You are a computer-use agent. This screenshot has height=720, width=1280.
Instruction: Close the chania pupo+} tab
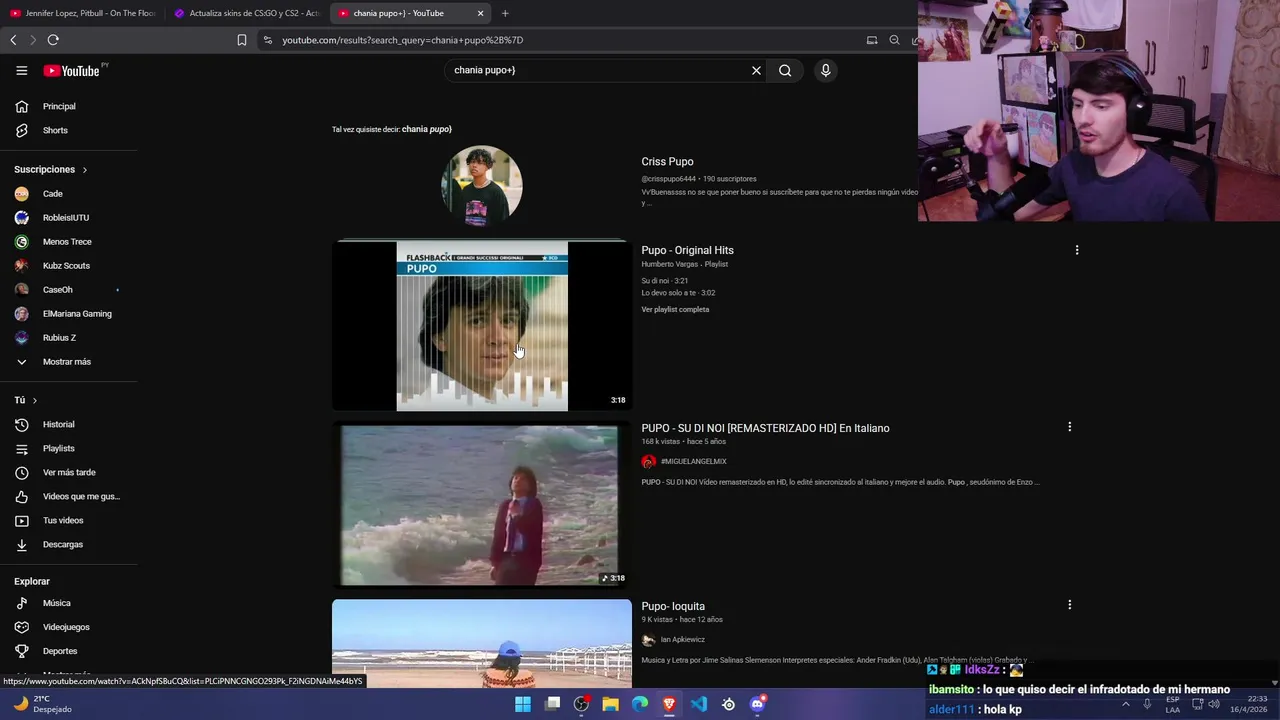tap(480, 13)
